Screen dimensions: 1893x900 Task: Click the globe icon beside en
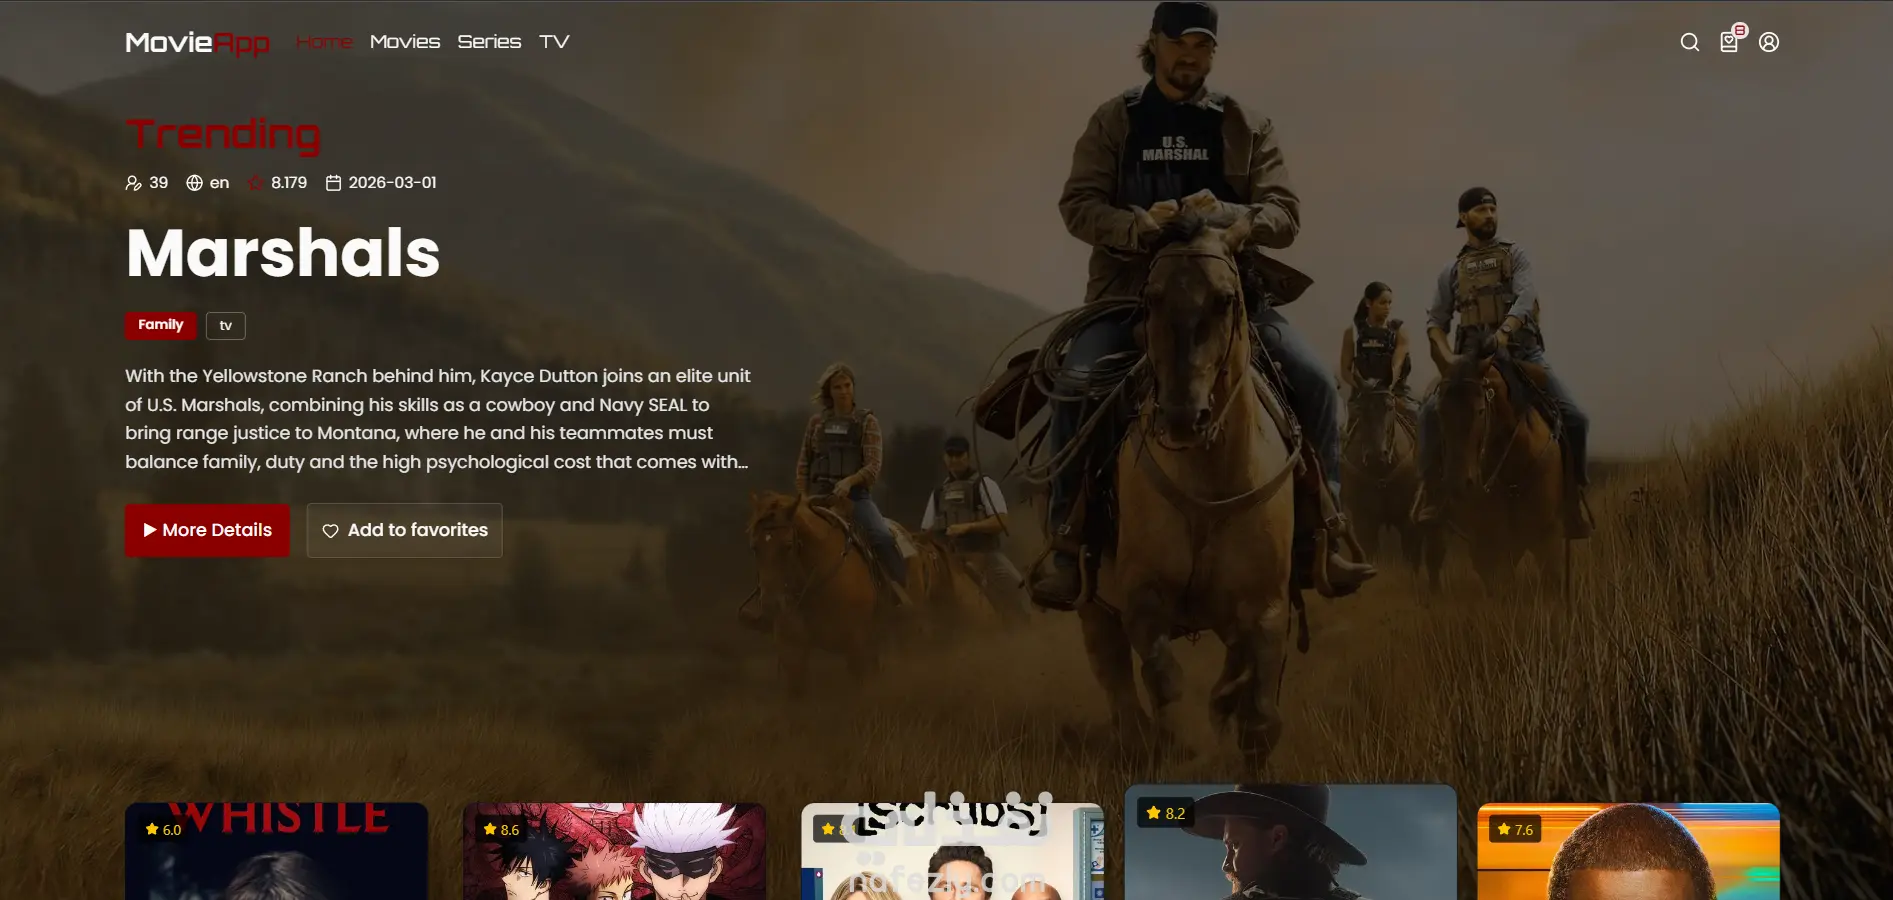click(x=195, y=183)
